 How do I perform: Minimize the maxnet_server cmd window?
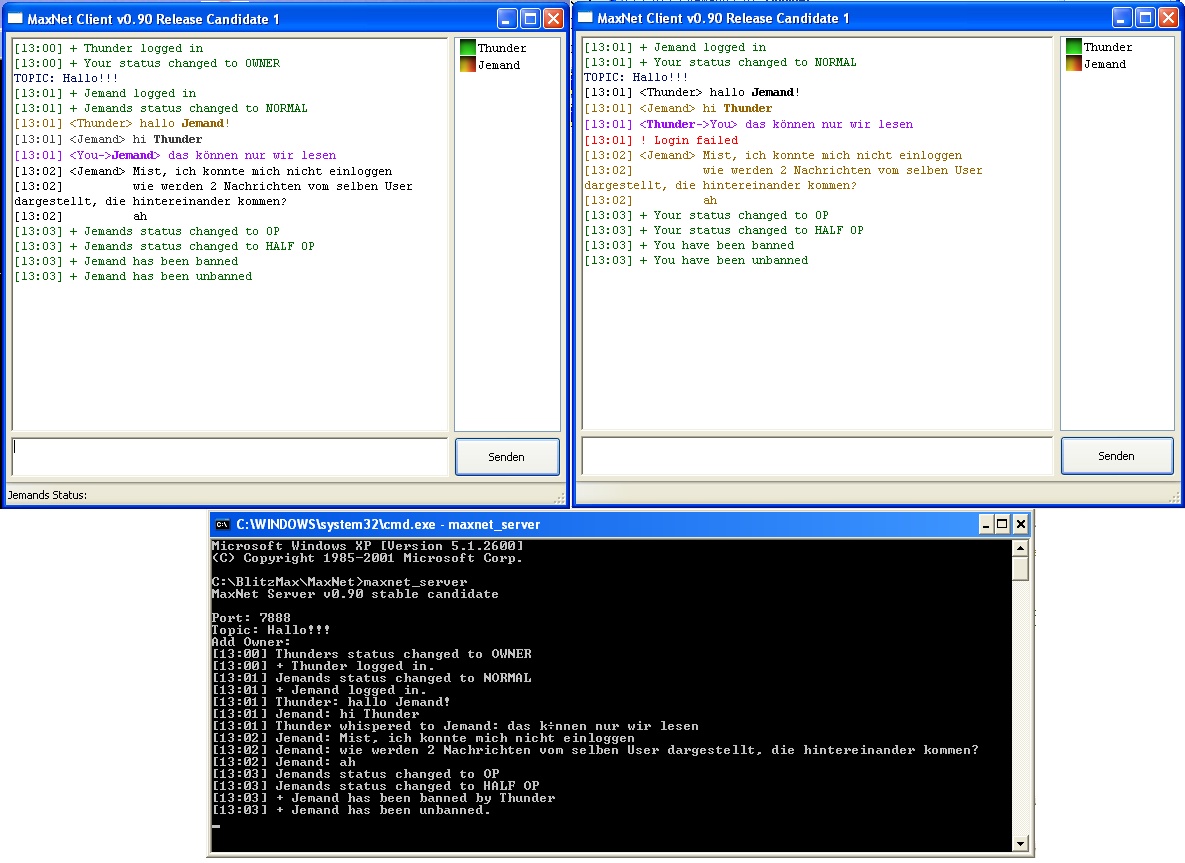[x=984, y=524]
